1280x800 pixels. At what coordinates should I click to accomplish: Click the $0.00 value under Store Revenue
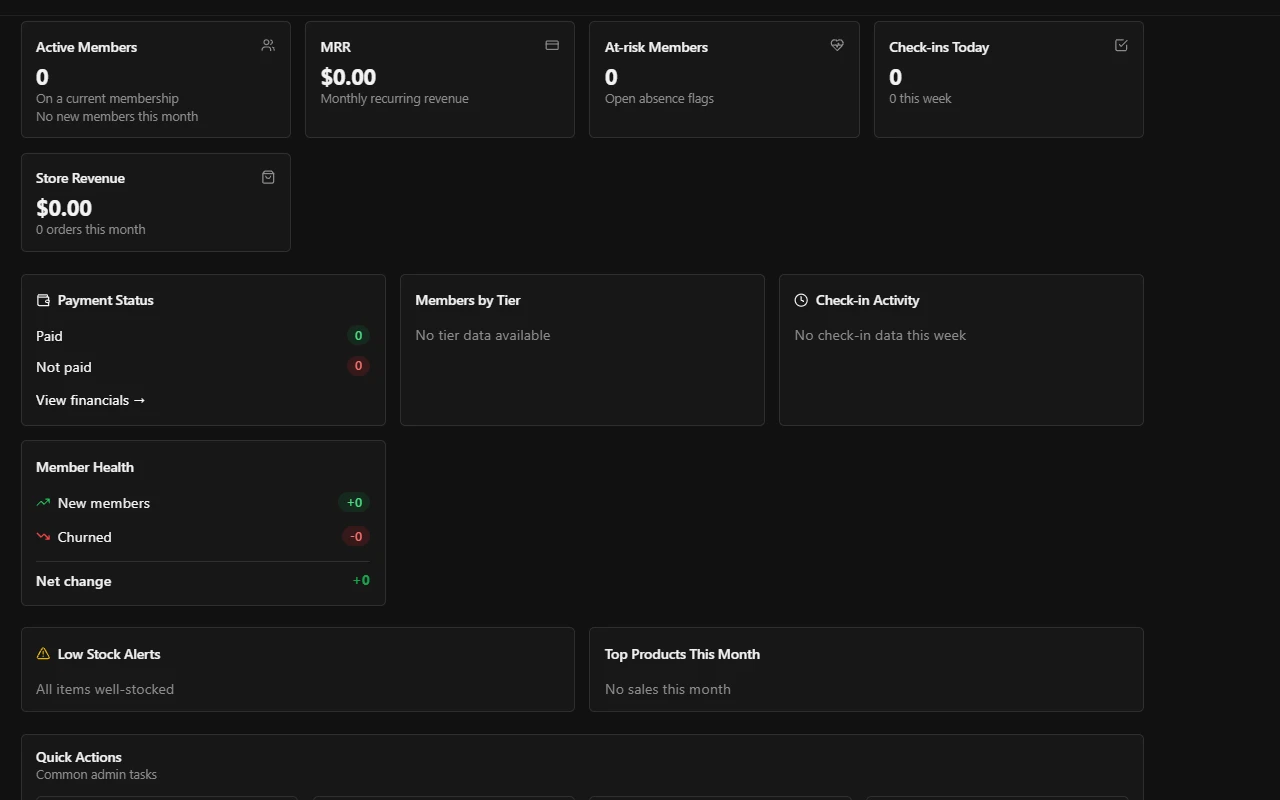(64, 208)
